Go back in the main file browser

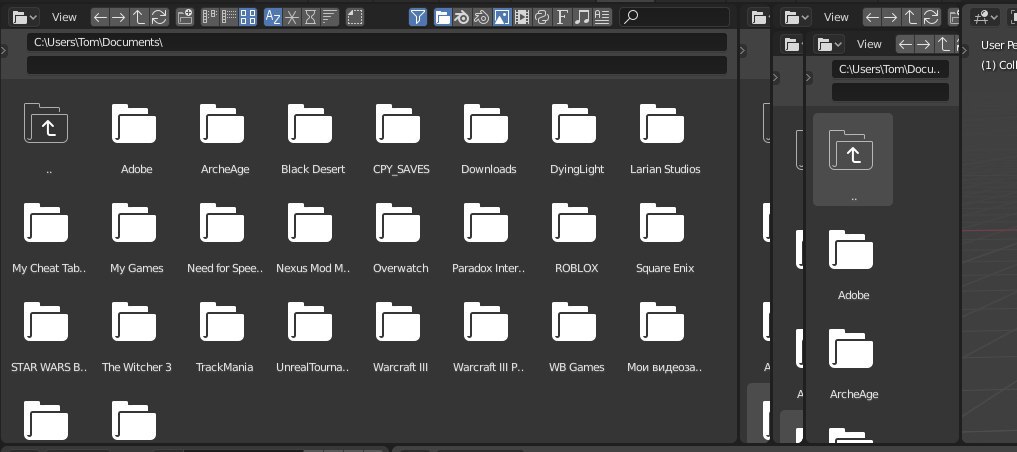100,18
